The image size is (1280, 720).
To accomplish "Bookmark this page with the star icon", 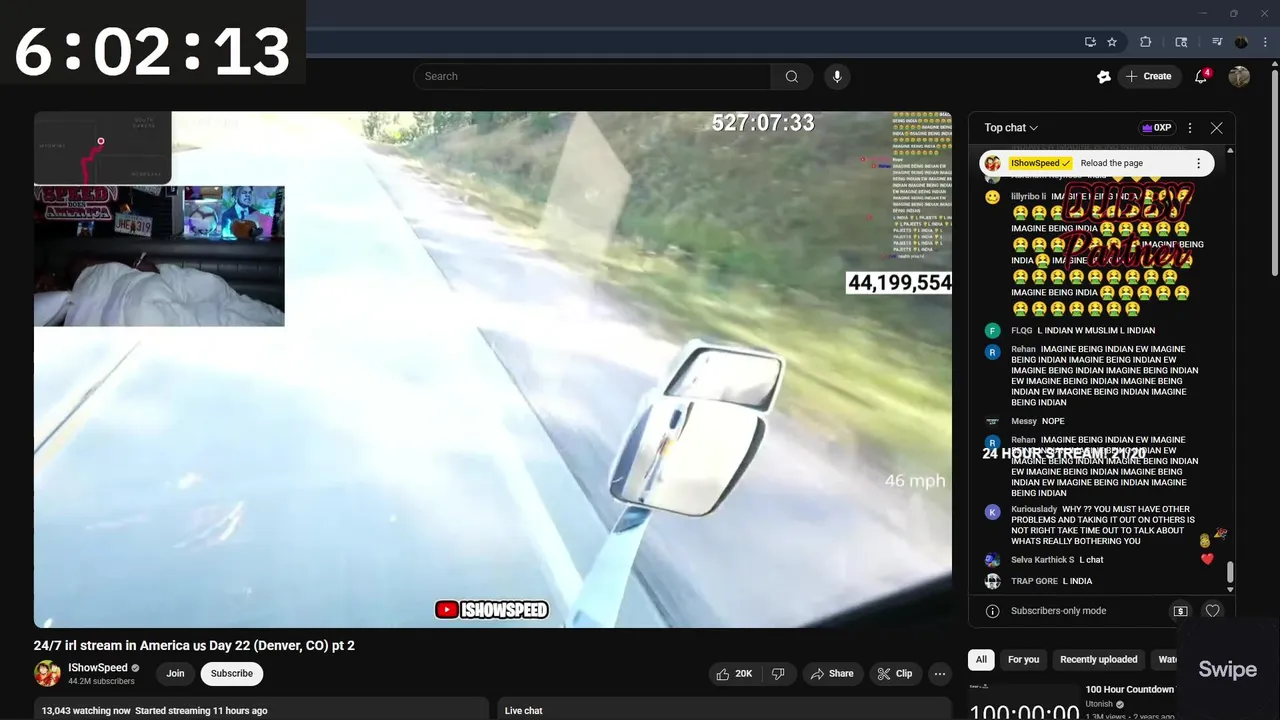I will [1112, 42].
